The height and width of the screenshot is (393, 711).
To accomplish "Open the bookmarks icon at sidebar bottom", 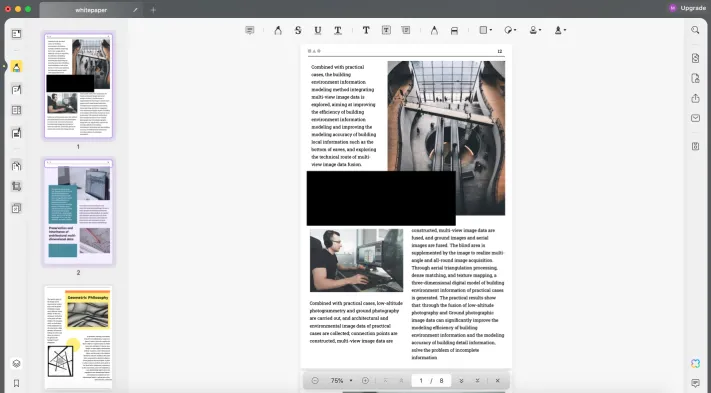I will click(16, 383).
